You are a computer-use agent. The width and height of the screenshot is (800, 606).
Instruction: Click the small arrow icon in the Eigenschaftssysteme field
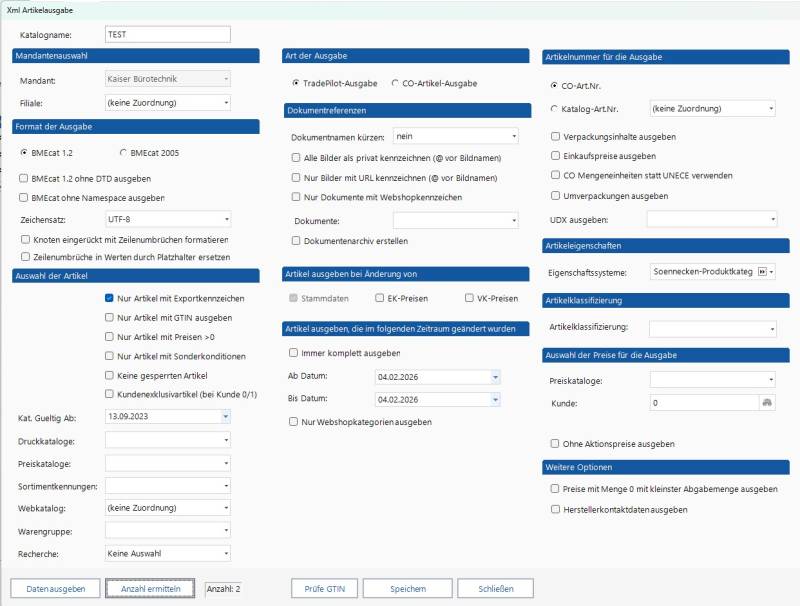[x=762, y=271]
